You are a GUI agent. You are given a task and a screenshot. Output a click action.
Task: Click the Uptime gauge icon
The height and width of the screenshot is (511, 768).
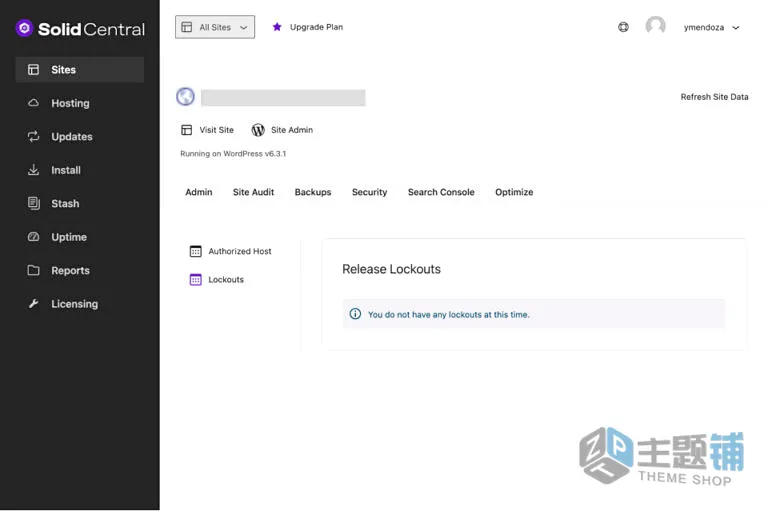(x=33, y=237)
